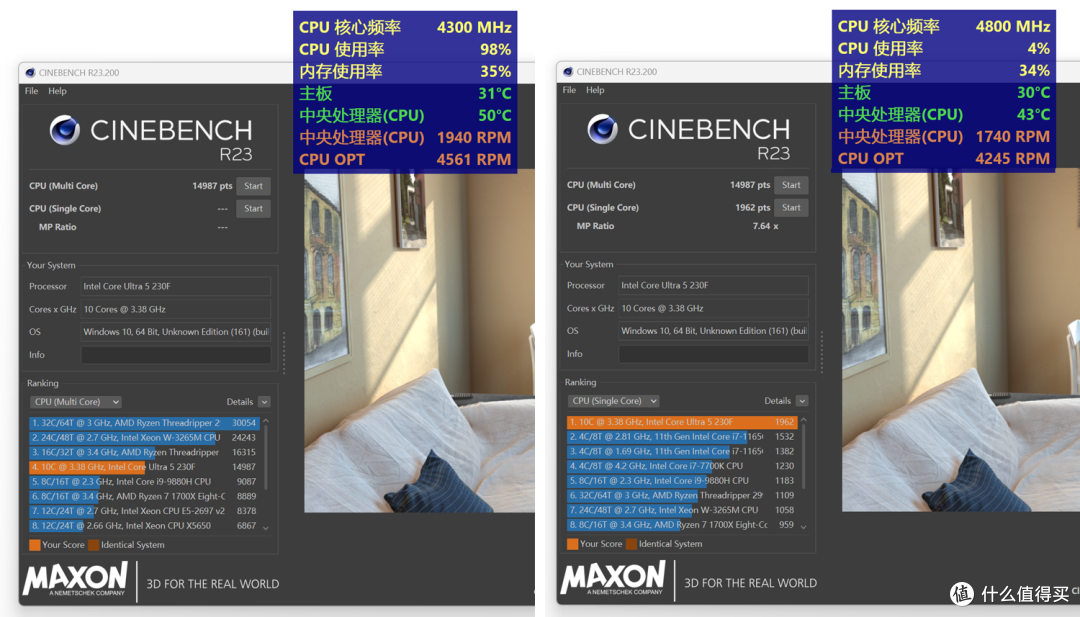1080x617 pixels.
Task: Select 16C/32T Ryzen Threadripper 16315 row
Action: [x=144, y=452]
